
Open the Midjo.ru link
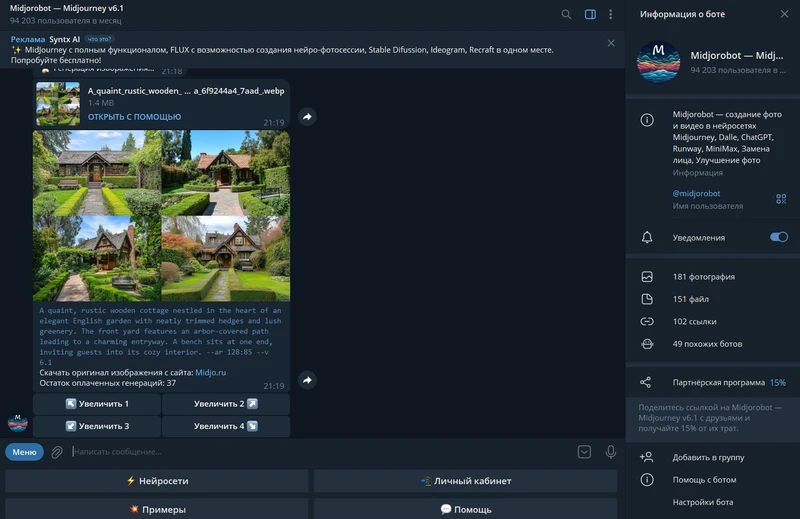(210, 373)
